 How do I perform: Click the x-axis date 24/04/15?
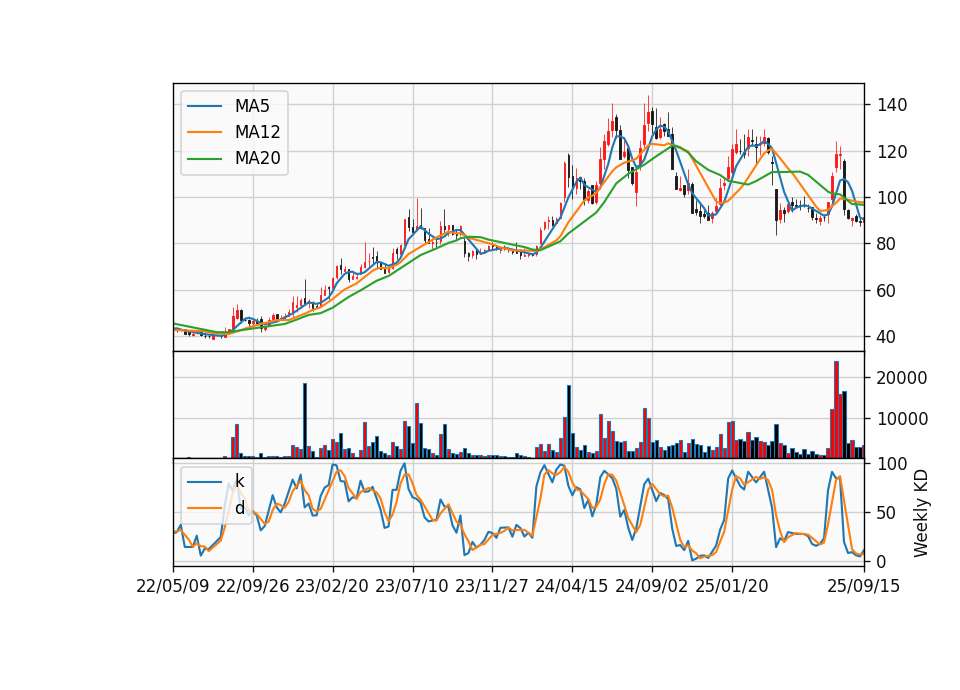pyautogui.click(x=572, y=586)
